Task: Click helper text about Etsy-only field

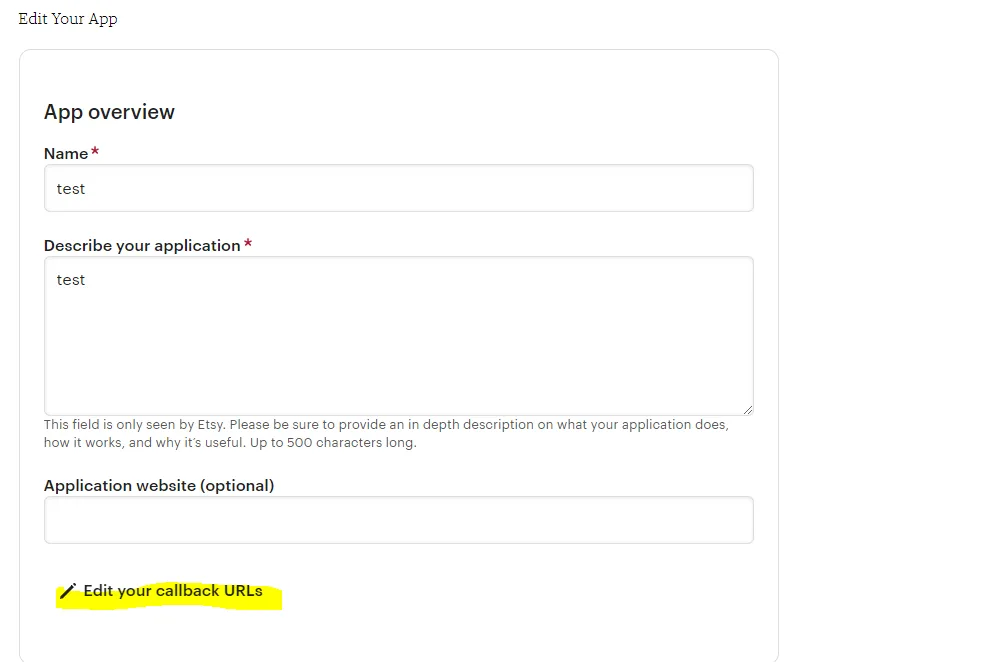Action: pos(386,434)
